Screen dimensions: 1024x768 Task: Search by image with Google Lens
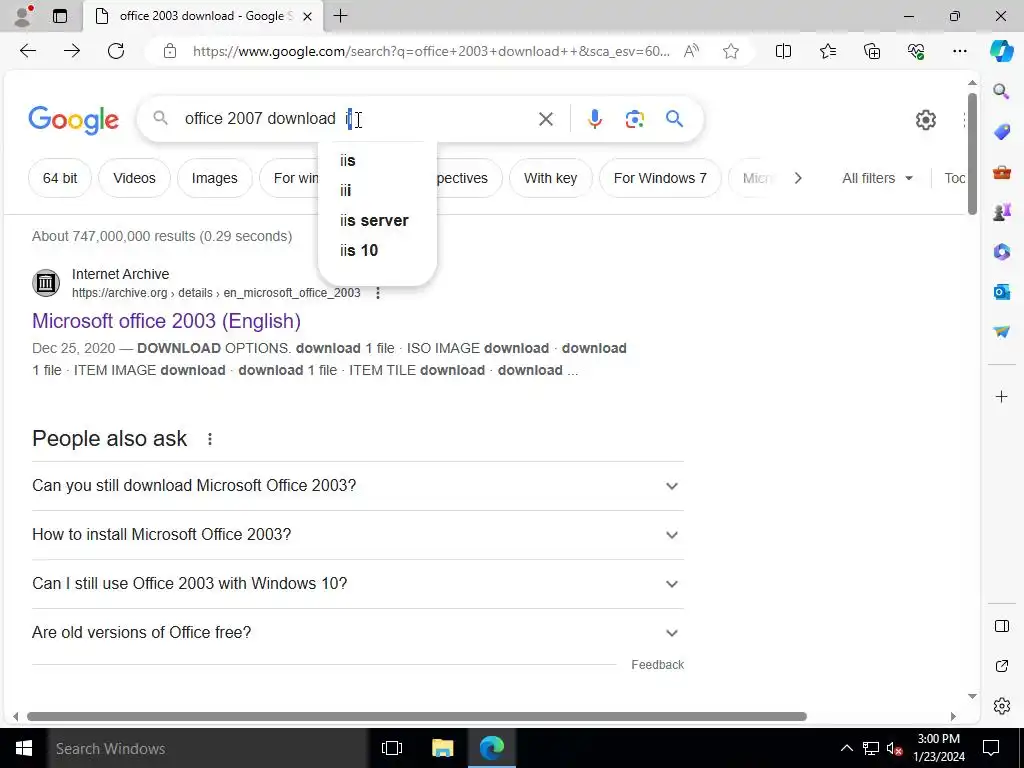634,119
